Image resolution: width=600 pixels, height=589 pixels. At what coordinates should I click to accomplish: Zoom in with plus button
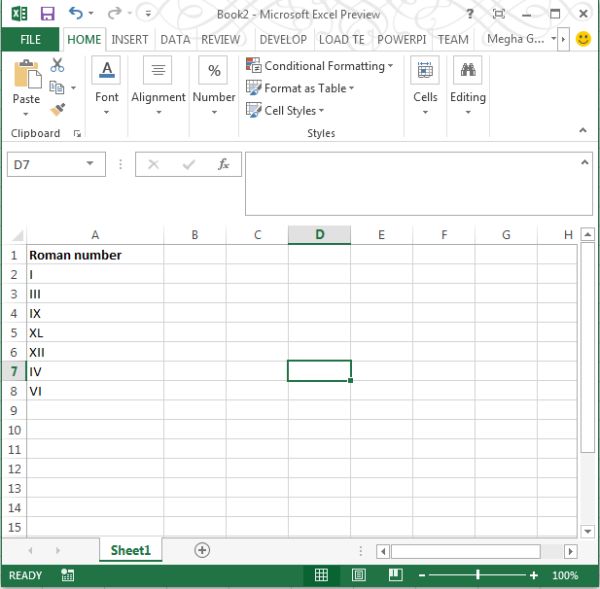coord(534,575)
